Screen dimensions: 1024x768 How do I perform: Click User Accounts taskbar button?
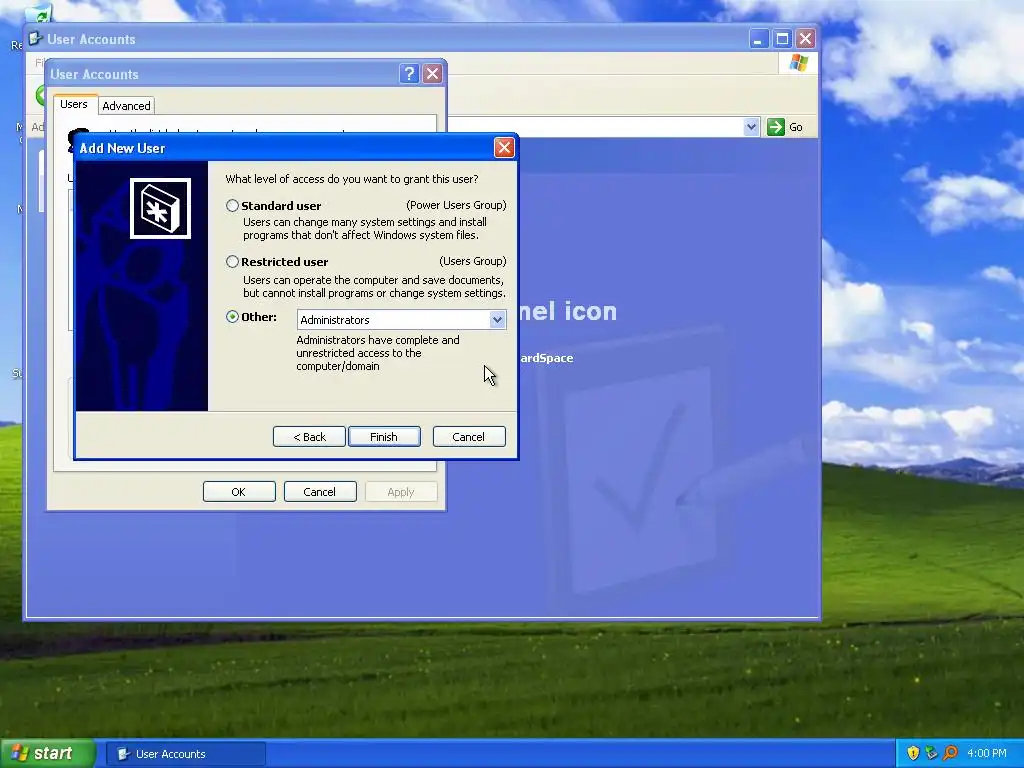pyautogui.click(x=186, y=754)
